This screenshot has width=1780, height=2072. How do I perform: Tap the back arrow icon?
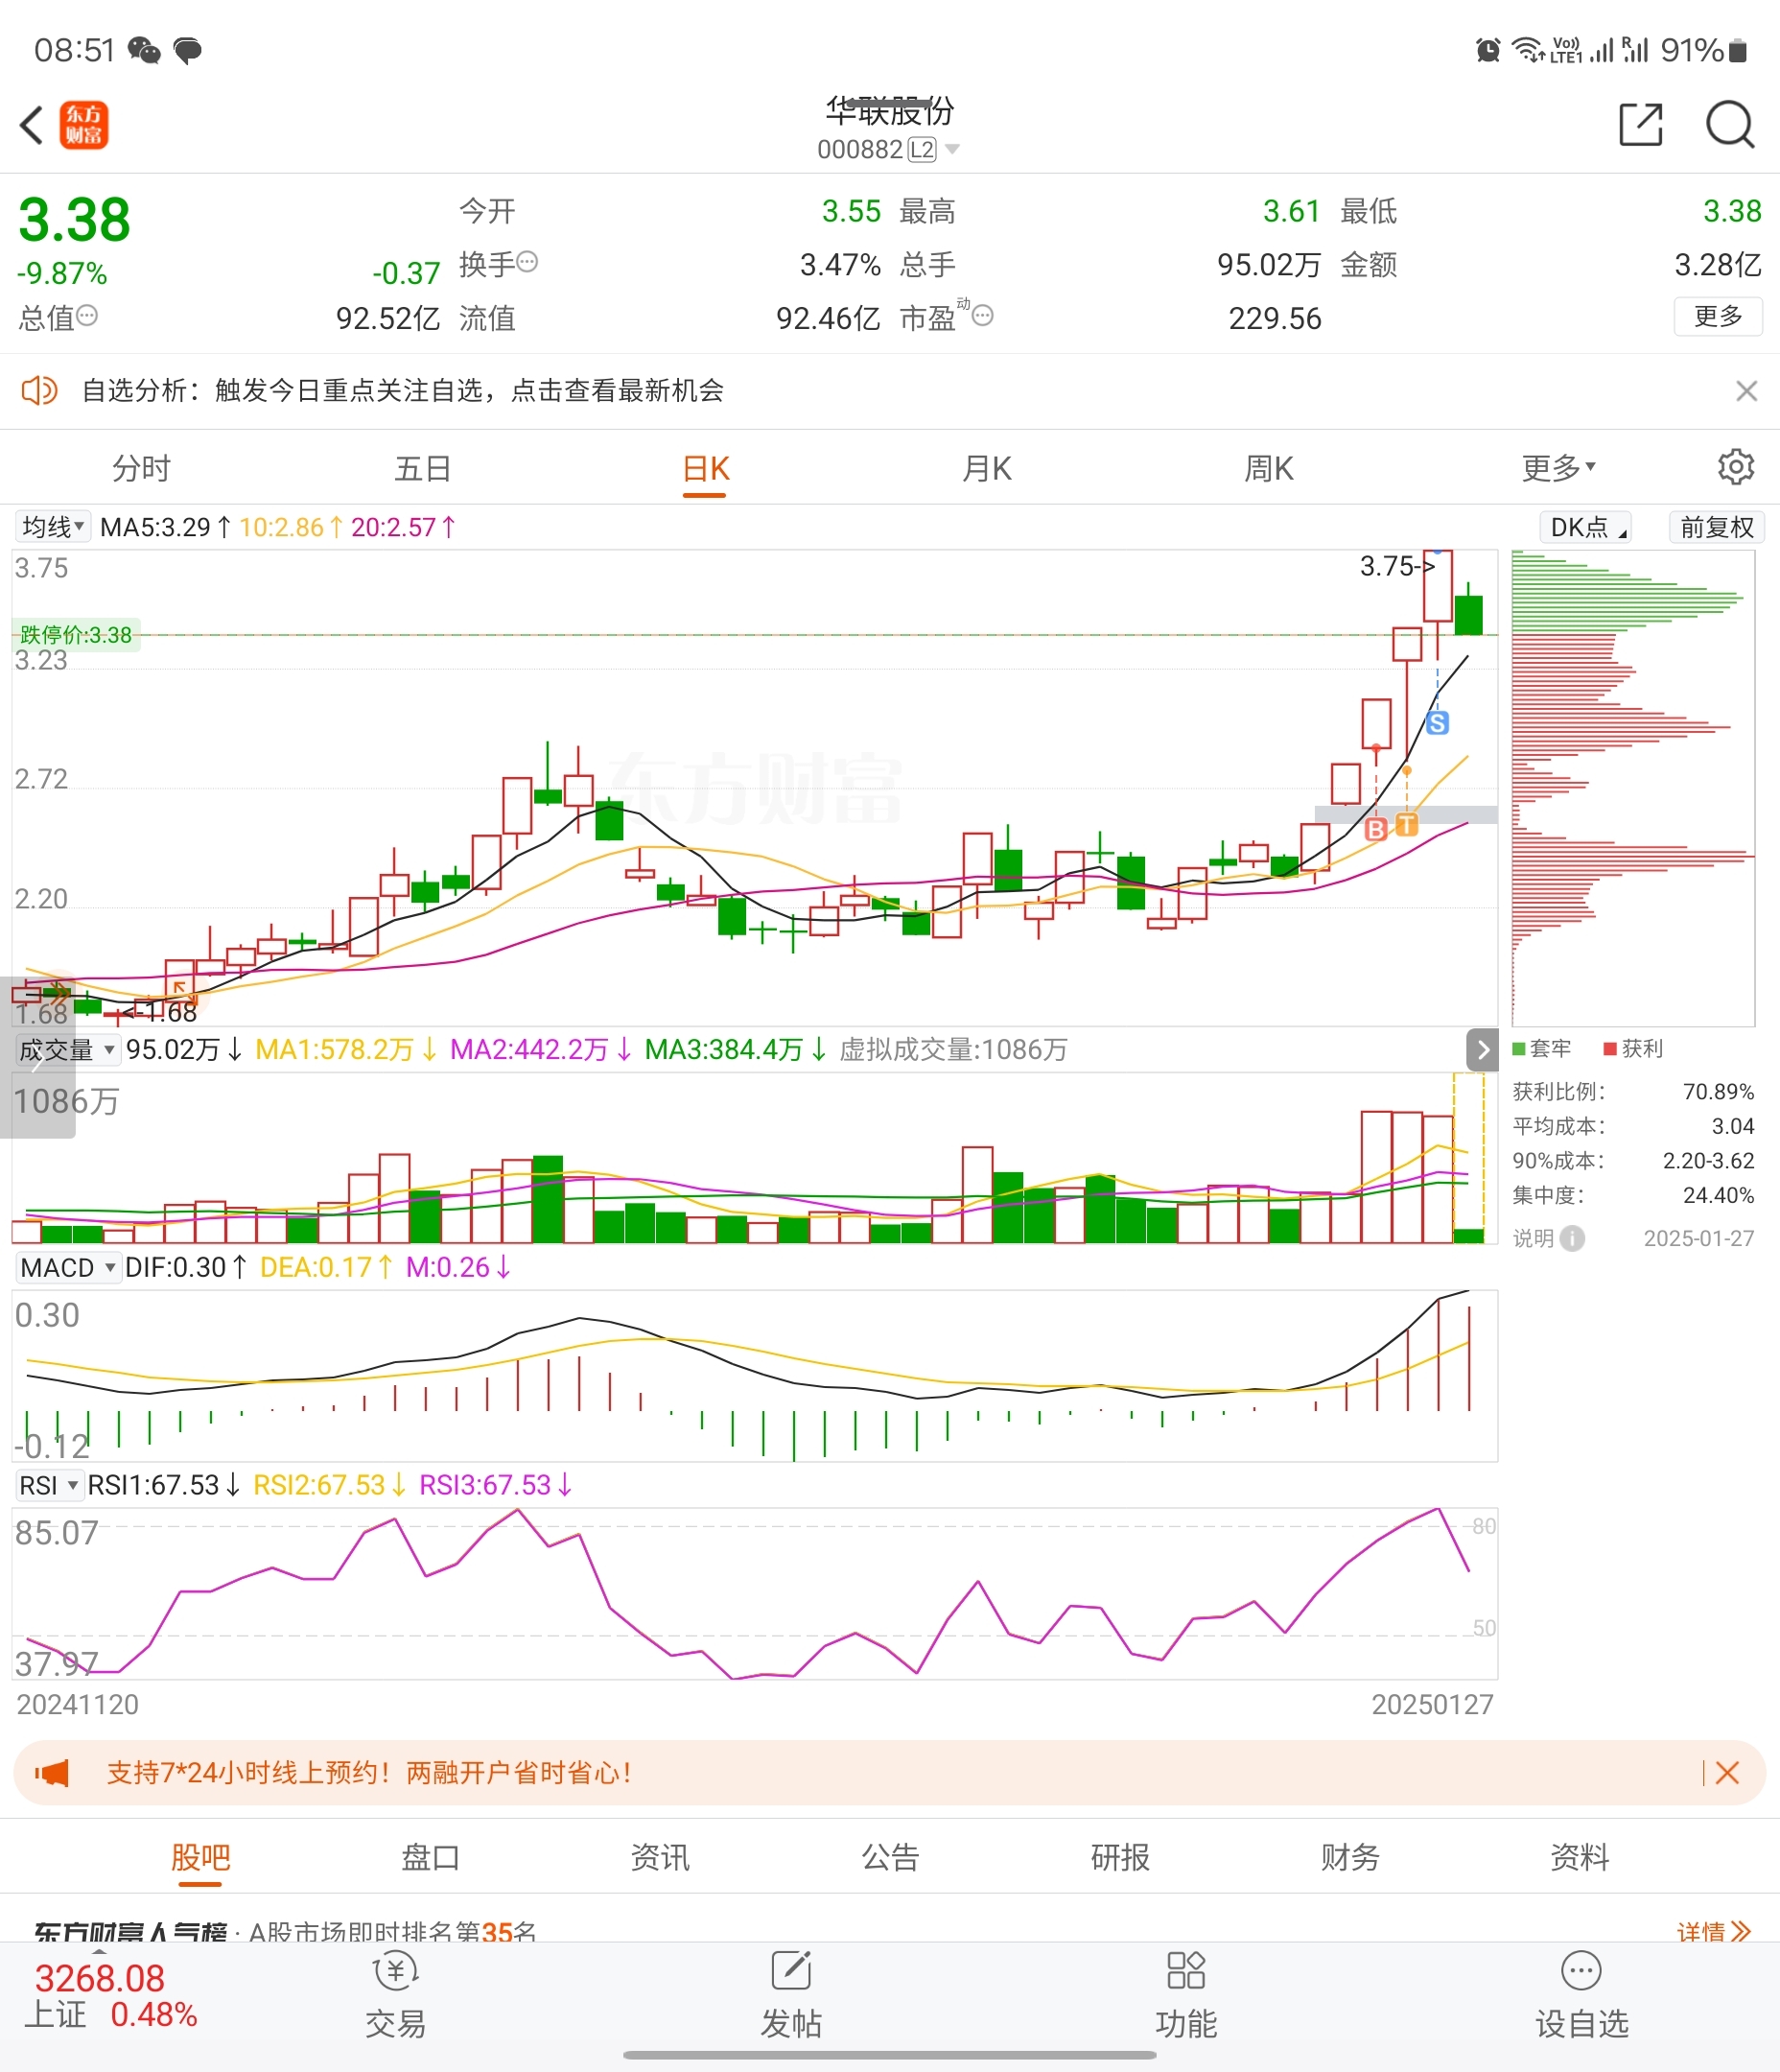[32, 125]
